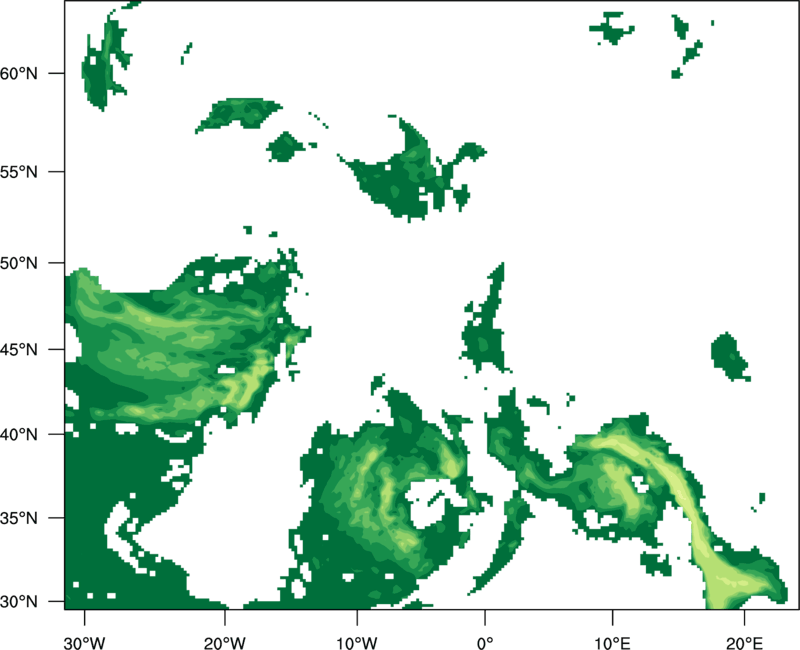Click the 40°N latitude label
800x650 pixels.
[19, 435]
